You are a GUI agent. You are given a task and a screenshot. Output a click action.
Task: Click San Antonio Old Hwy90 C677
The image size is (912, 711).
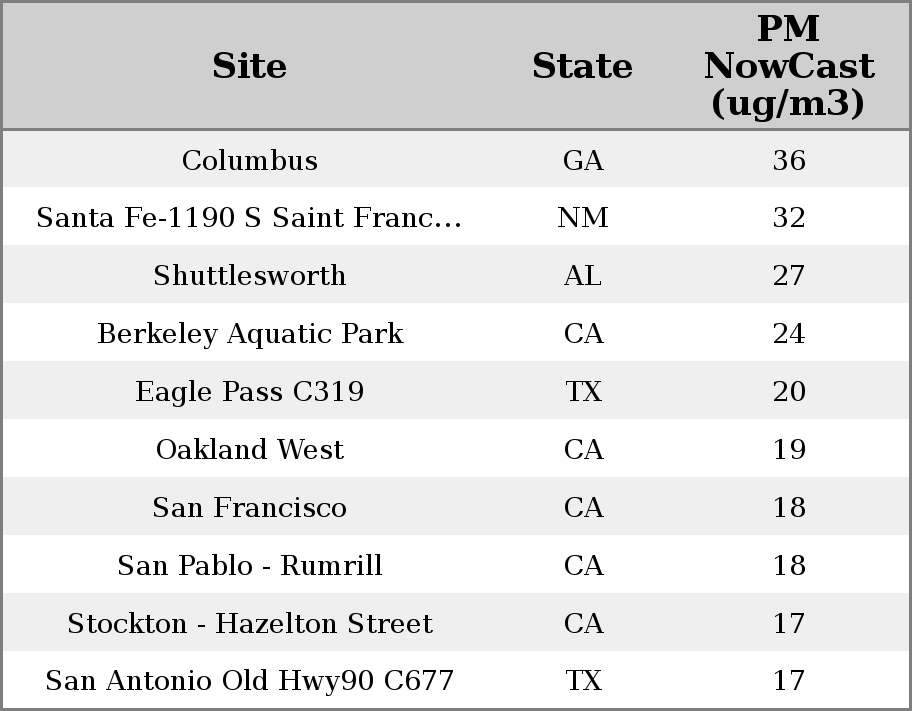[249, 681]
